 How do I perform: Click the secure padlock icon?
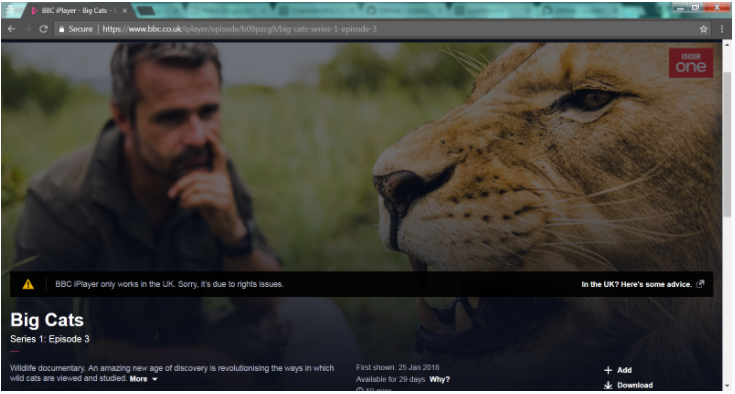coord(61,29)
